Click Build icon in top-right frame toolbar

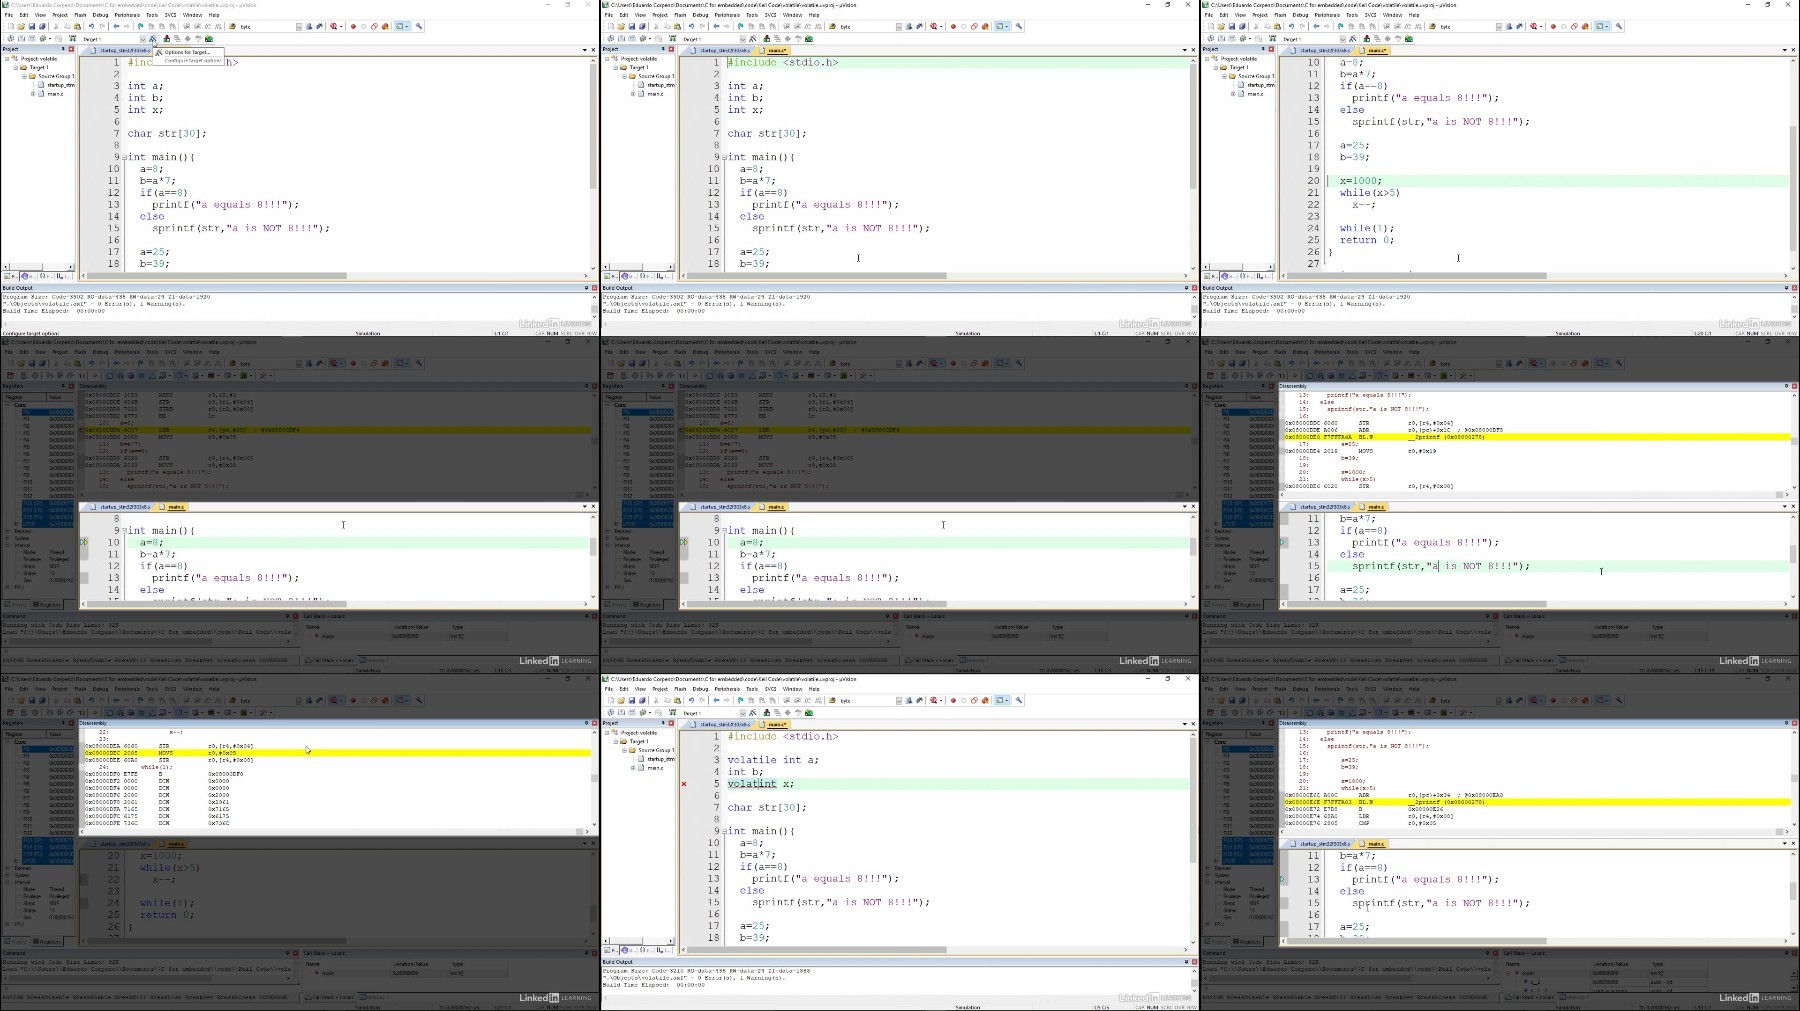[1222, 39]
